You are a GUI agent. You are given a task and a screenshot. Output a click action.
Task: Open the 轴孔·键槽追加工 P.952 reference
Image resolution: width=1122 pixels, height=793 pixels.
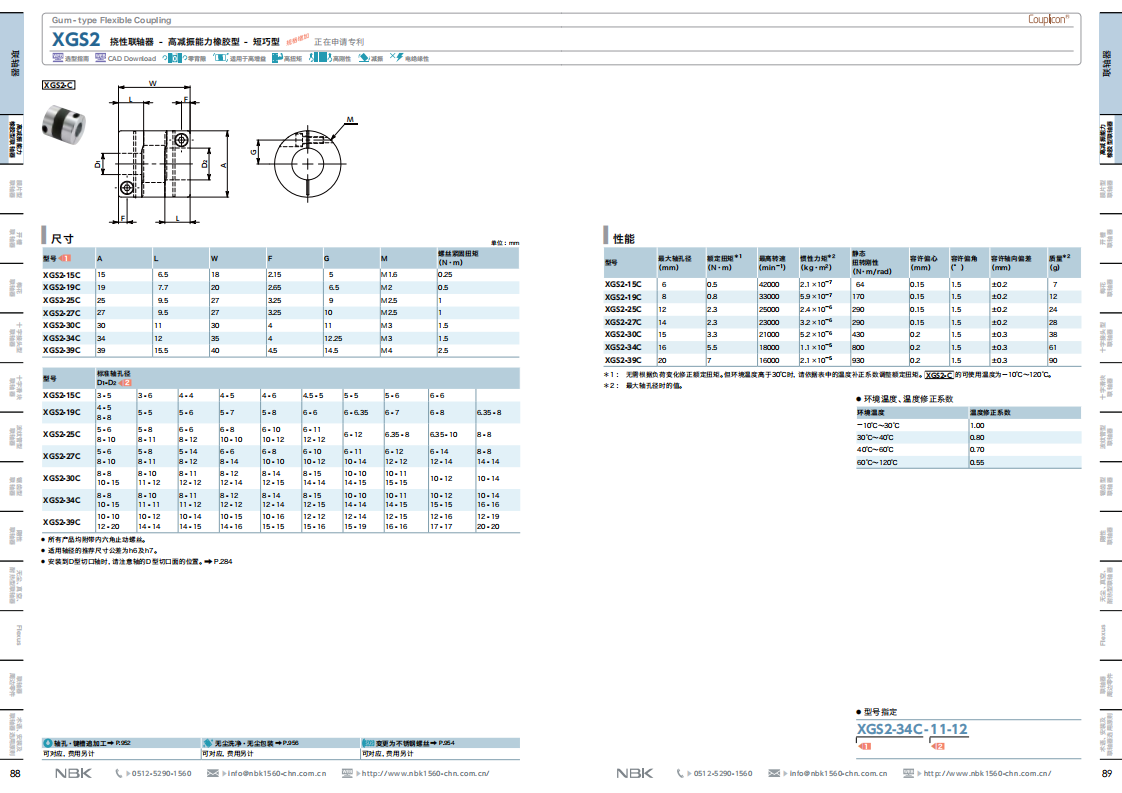[92, 744]
